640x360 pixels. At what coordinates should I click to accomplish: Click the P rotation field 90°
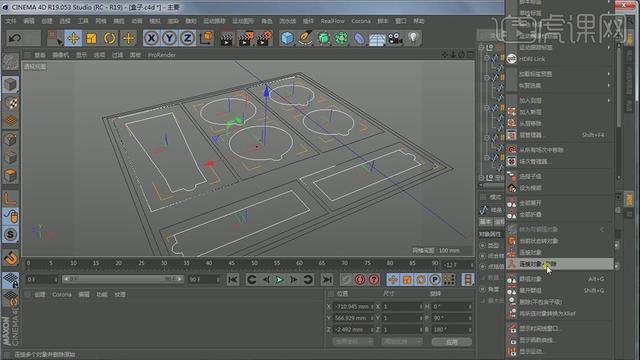[x=452, y=318]
